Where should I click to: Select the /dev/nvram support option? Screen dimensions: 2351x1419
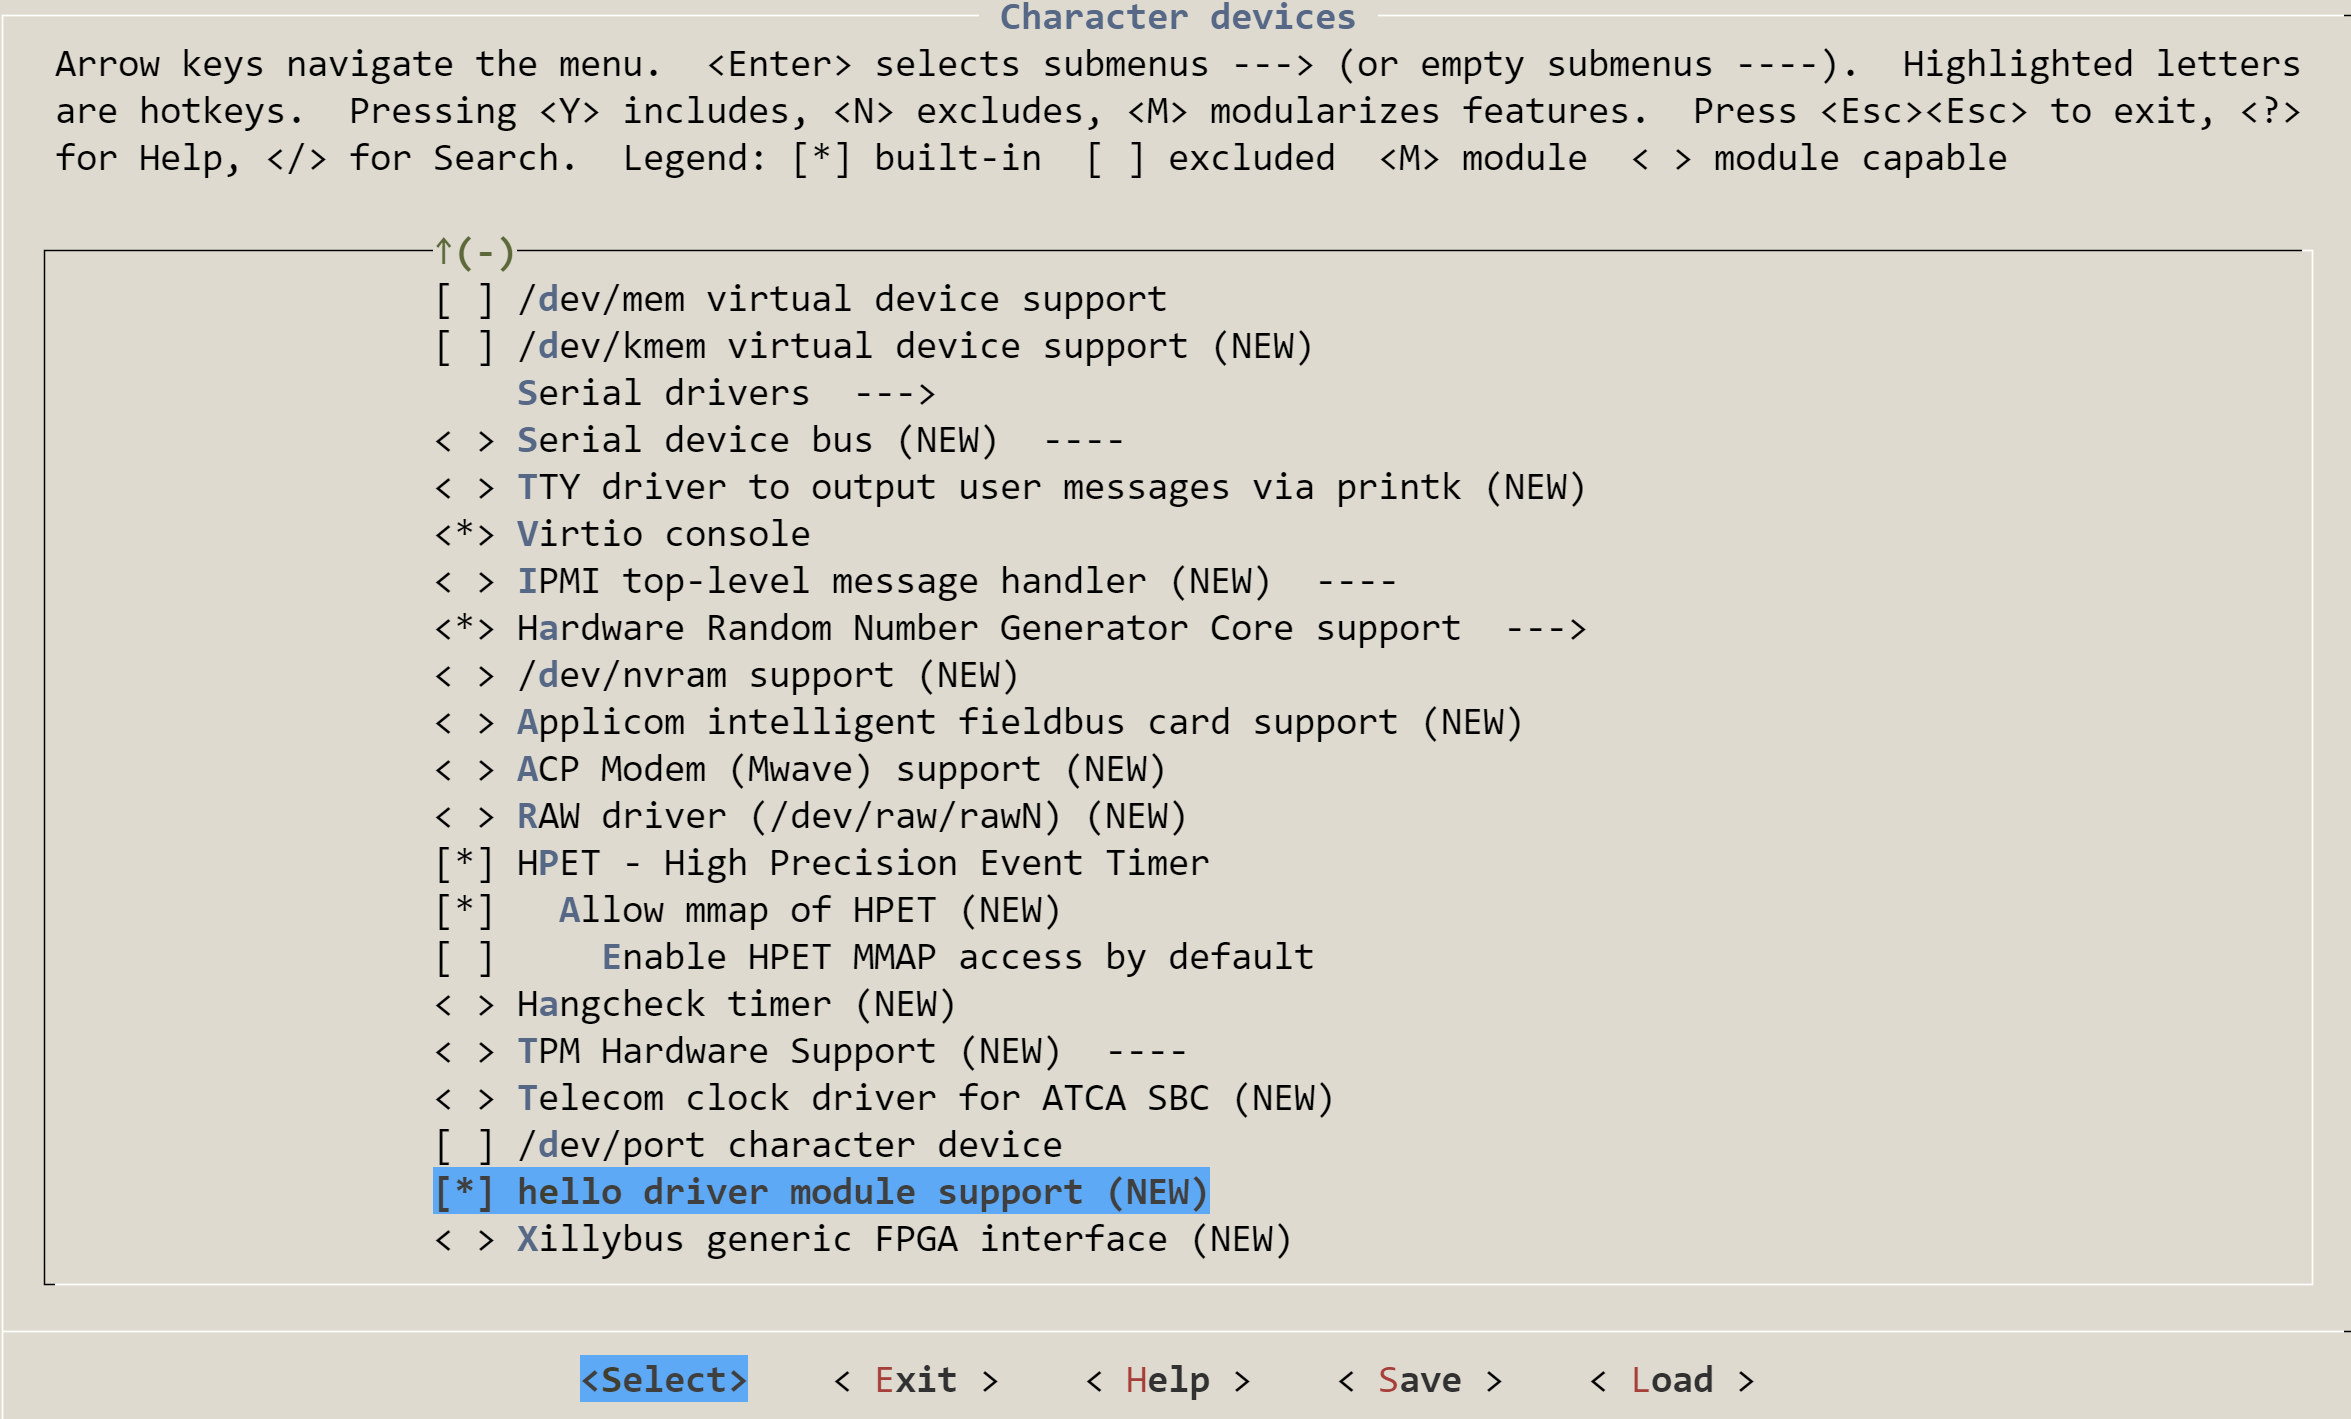(726, 675)
